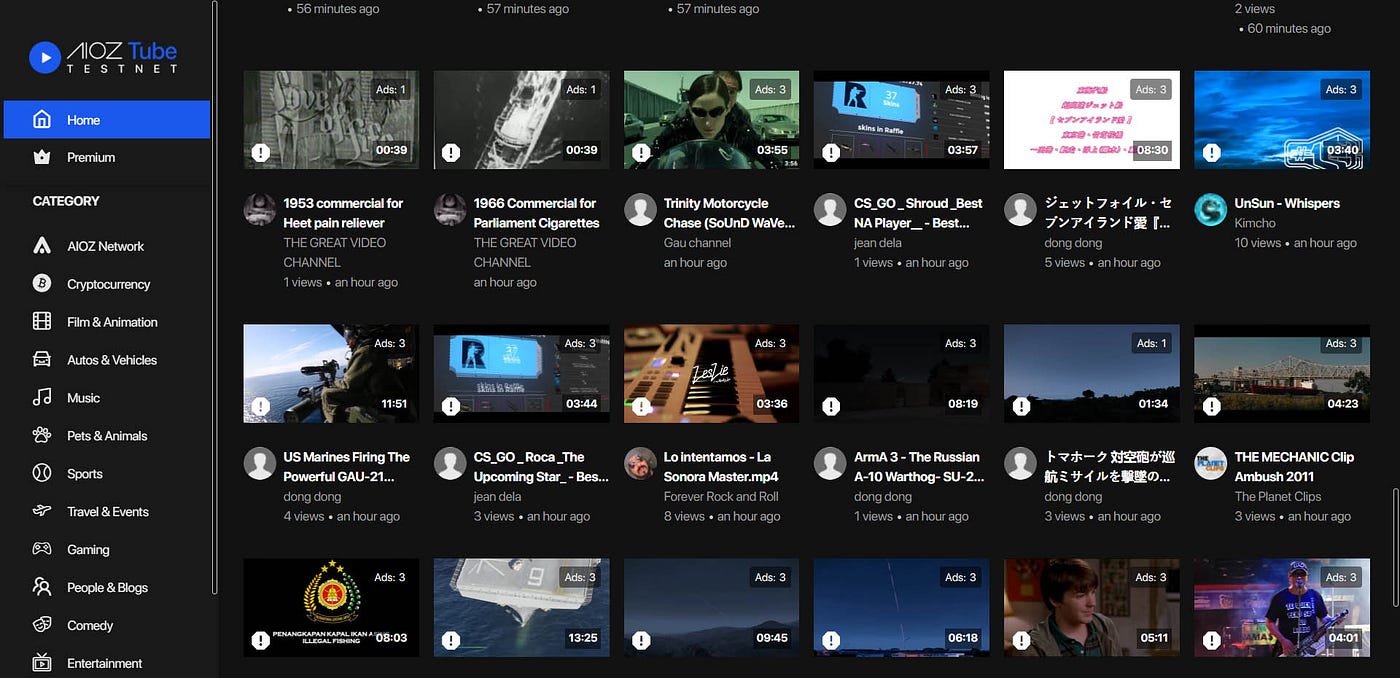Click the AIOZ Network category icon
Screen dimensions: 1400x678
(42, 245)
